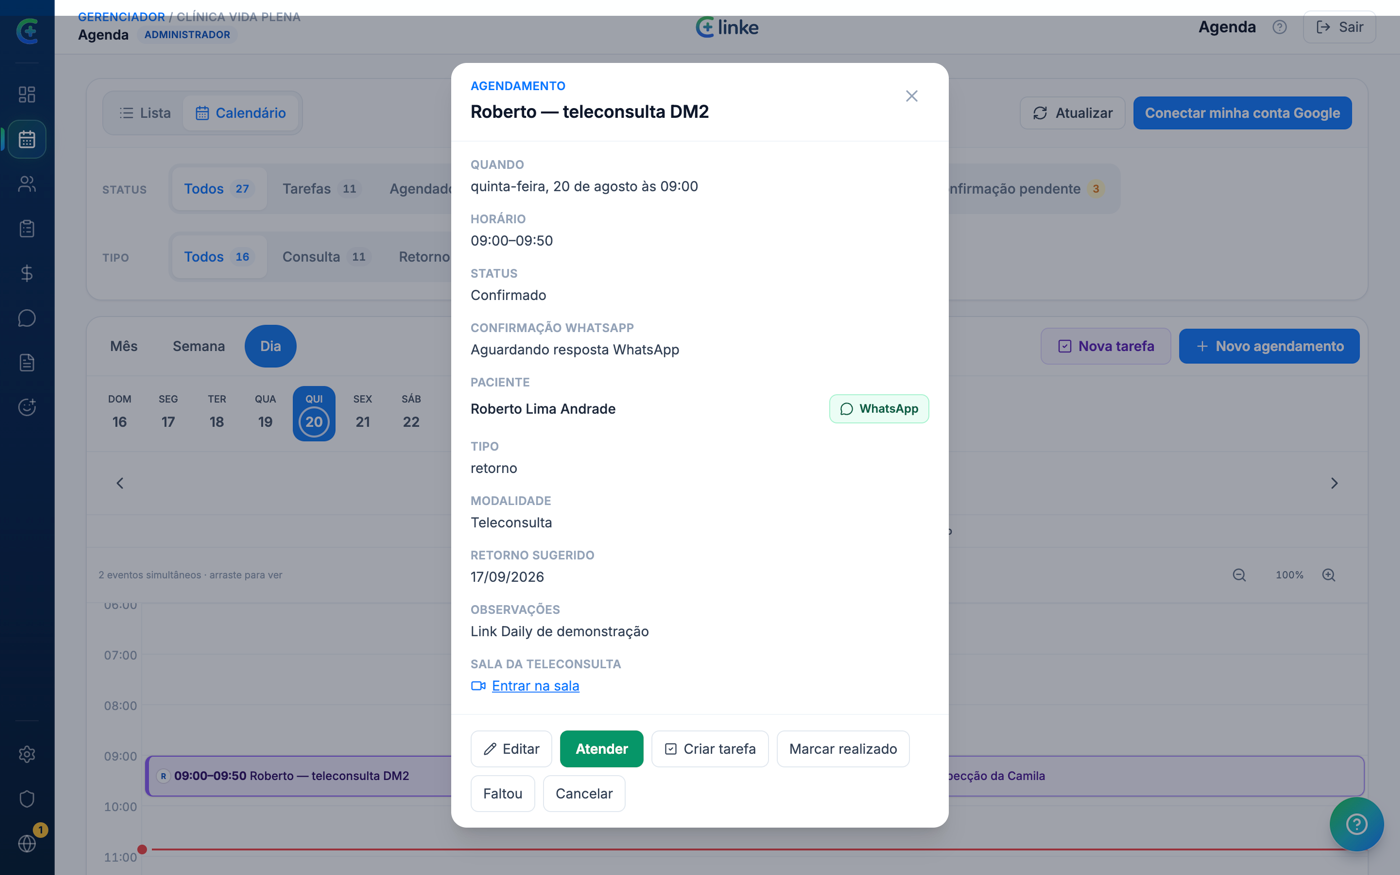Zoom in the calendar with plus magnifier

coord(1329,575)
